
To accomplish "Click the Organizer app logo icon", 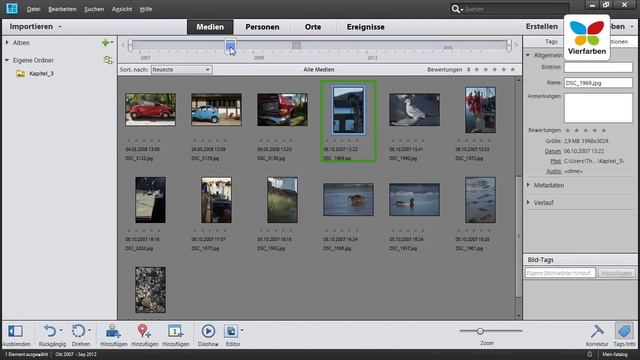I will click(12, 8).
